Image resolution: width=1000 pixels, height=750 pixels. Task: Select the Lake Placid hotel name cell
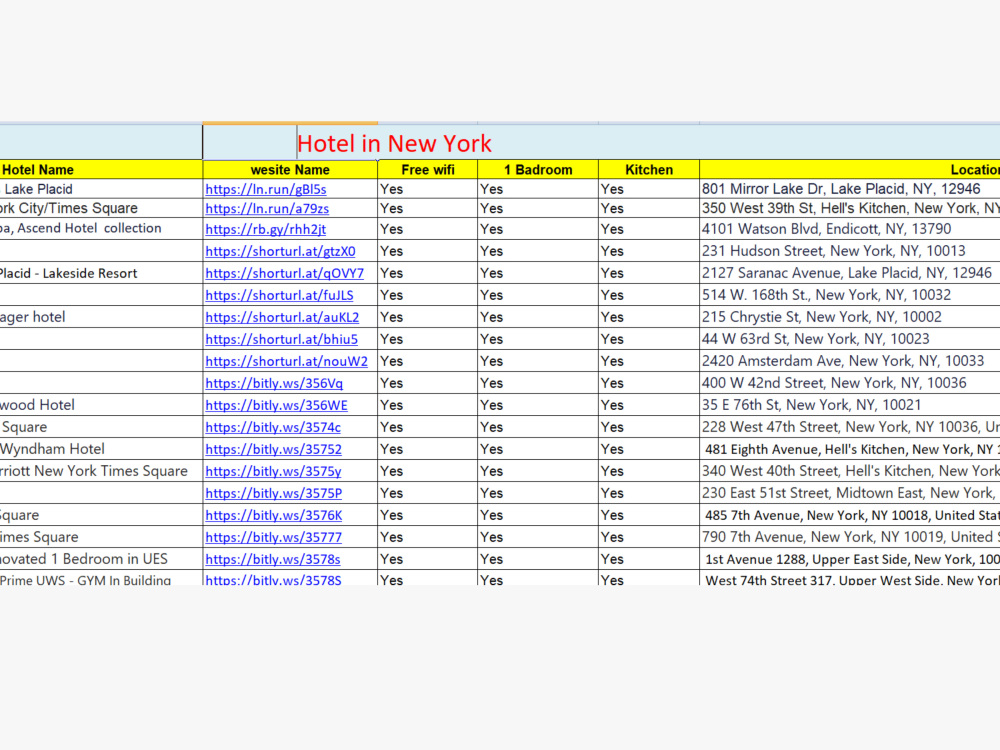101,189
